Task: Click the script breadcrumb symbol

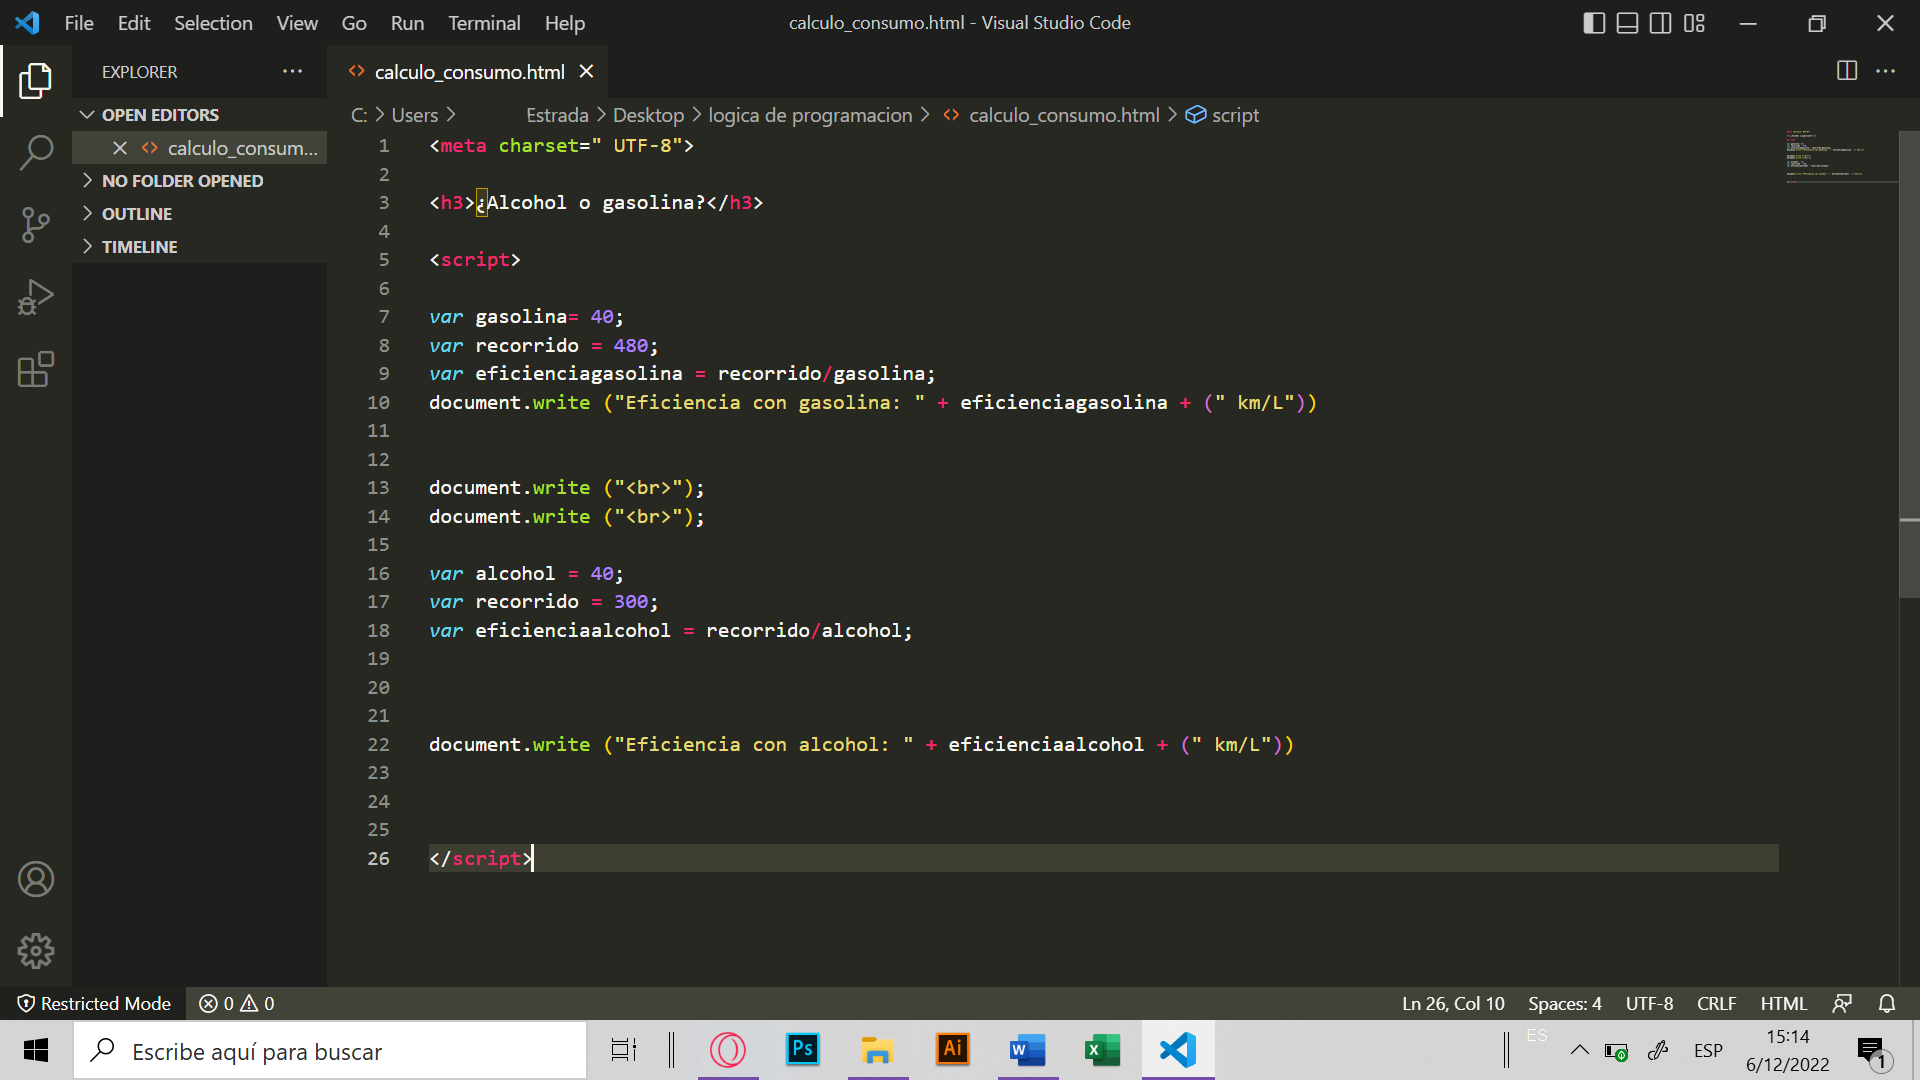Action: coord(1223,115)
